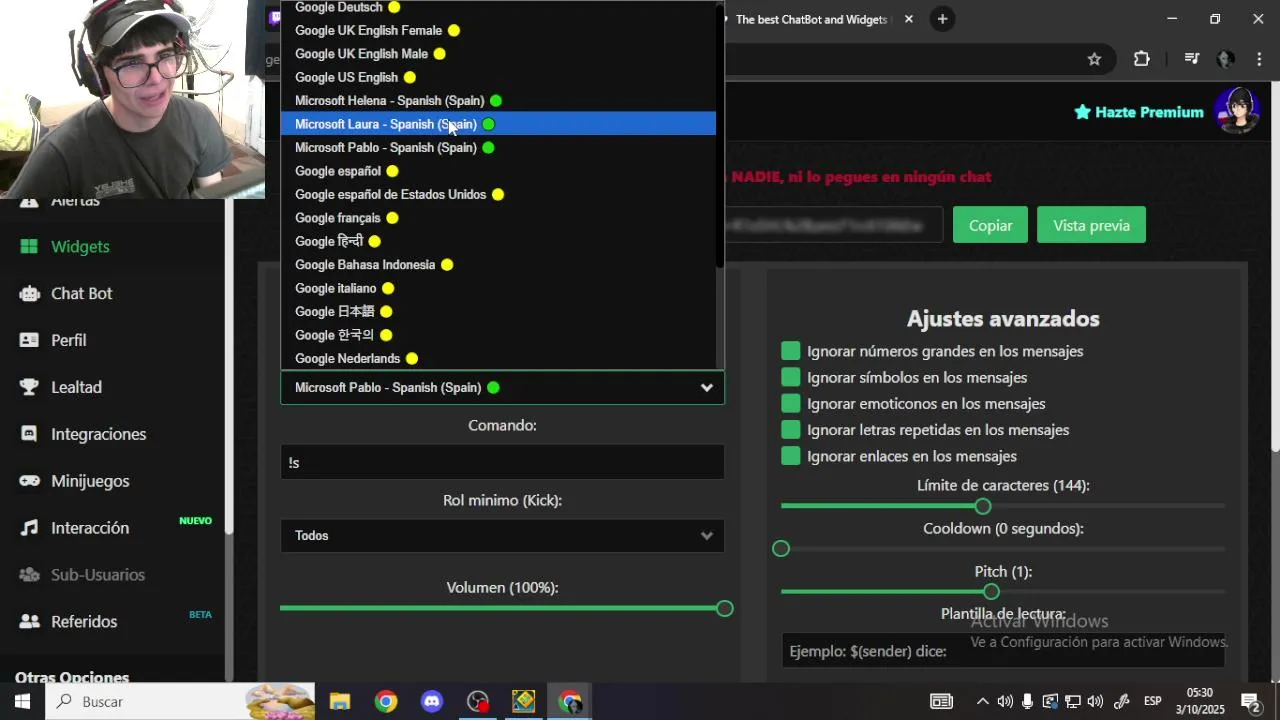Open File Explorer from taskbar
Screen dimensions: 1280x720
(x=339, y=702)
